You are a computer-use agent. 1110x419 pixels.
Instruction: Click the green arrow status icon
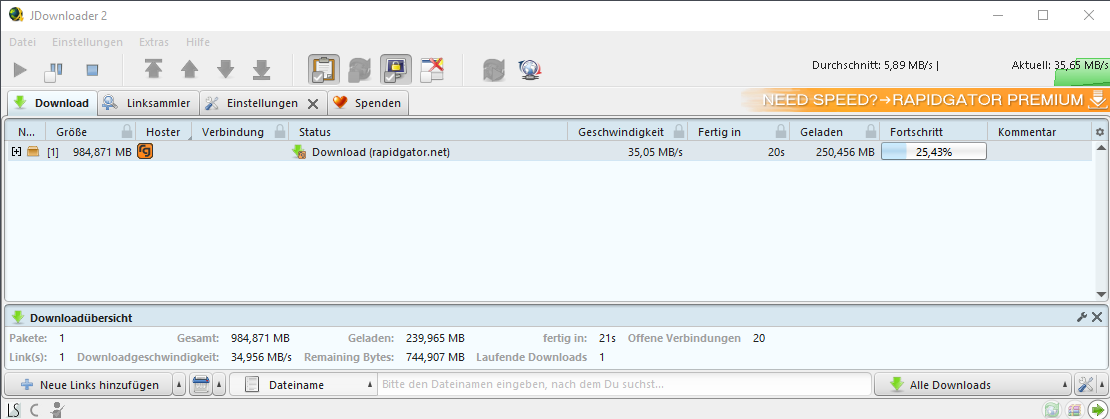[x=1097, y=409]
